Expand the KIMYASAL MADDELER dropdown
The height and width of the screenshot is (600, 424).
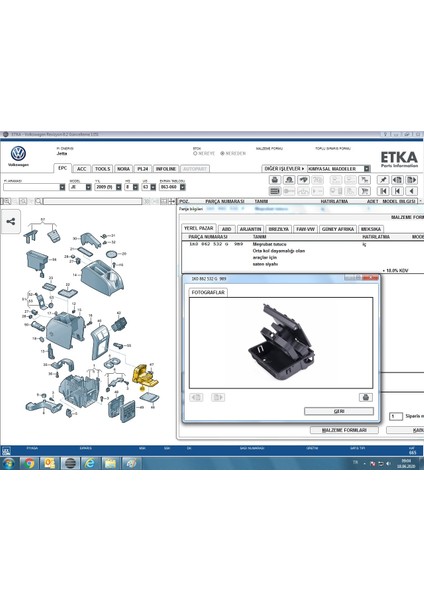367,169
